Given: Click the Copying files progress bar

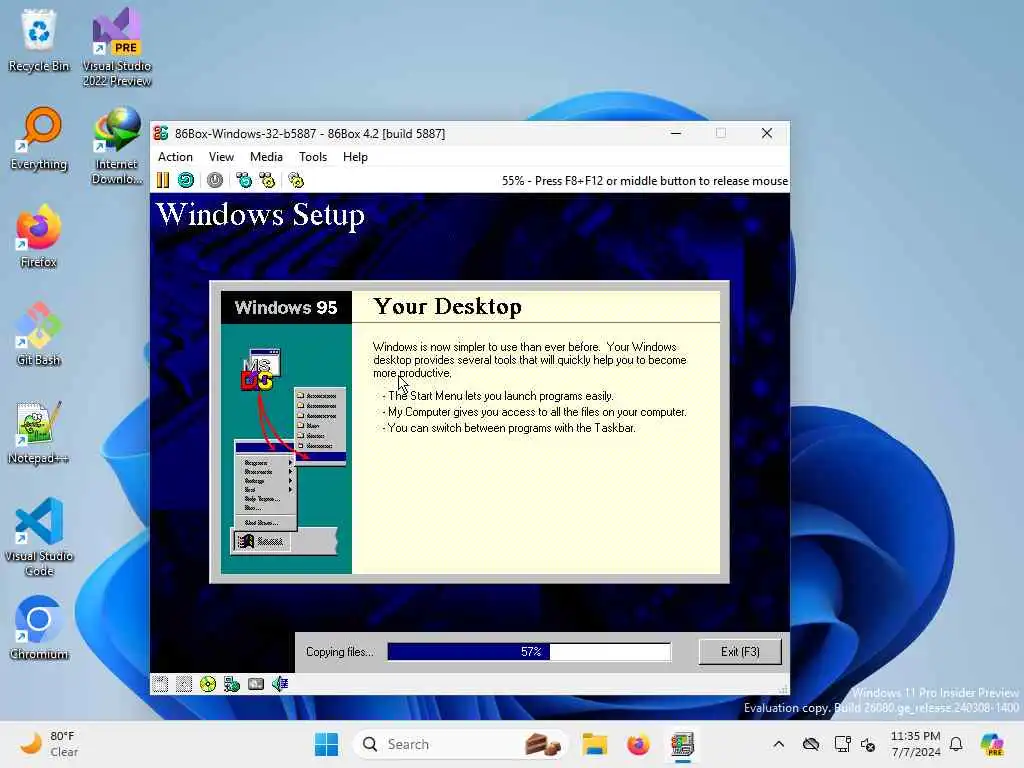Looking at the screenshot, I should click(x=529, y=652).
